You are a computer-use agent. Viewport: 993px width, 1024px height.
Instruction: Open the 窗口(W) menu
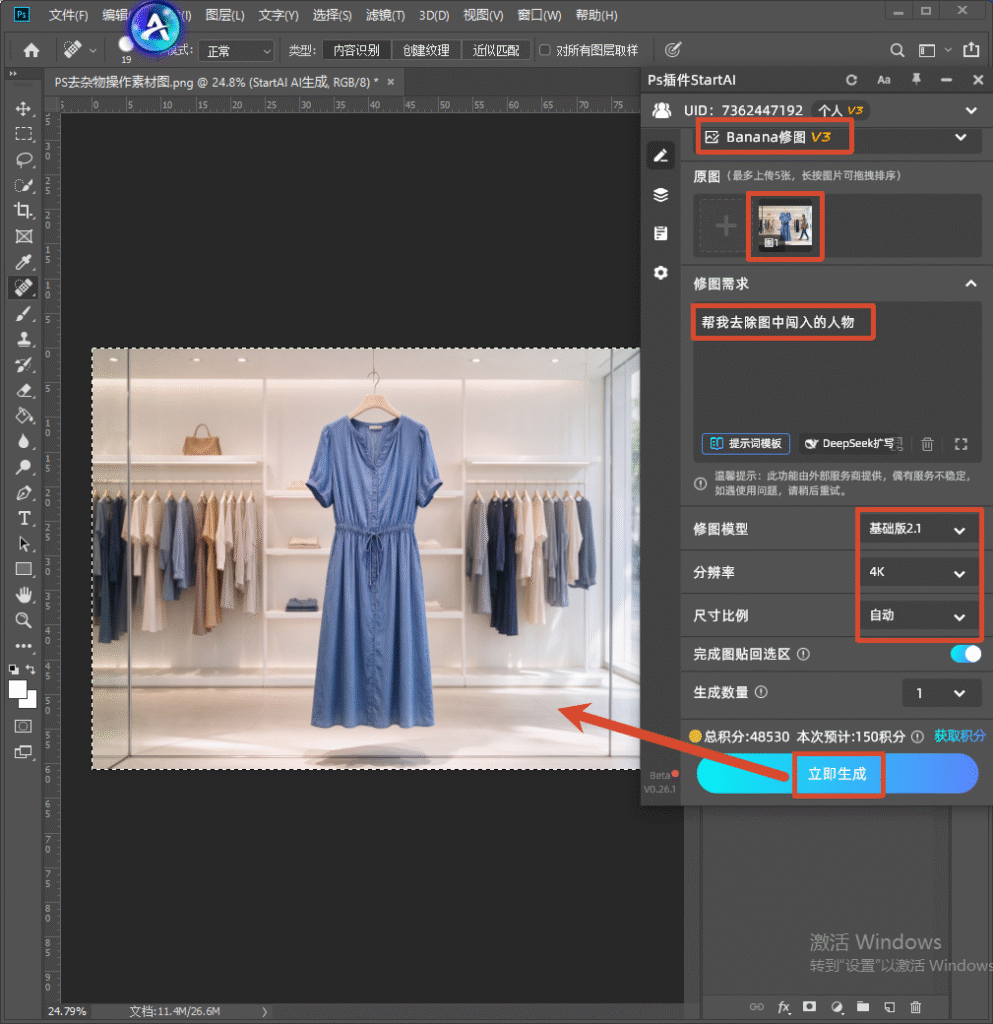[x=539, y=15]
